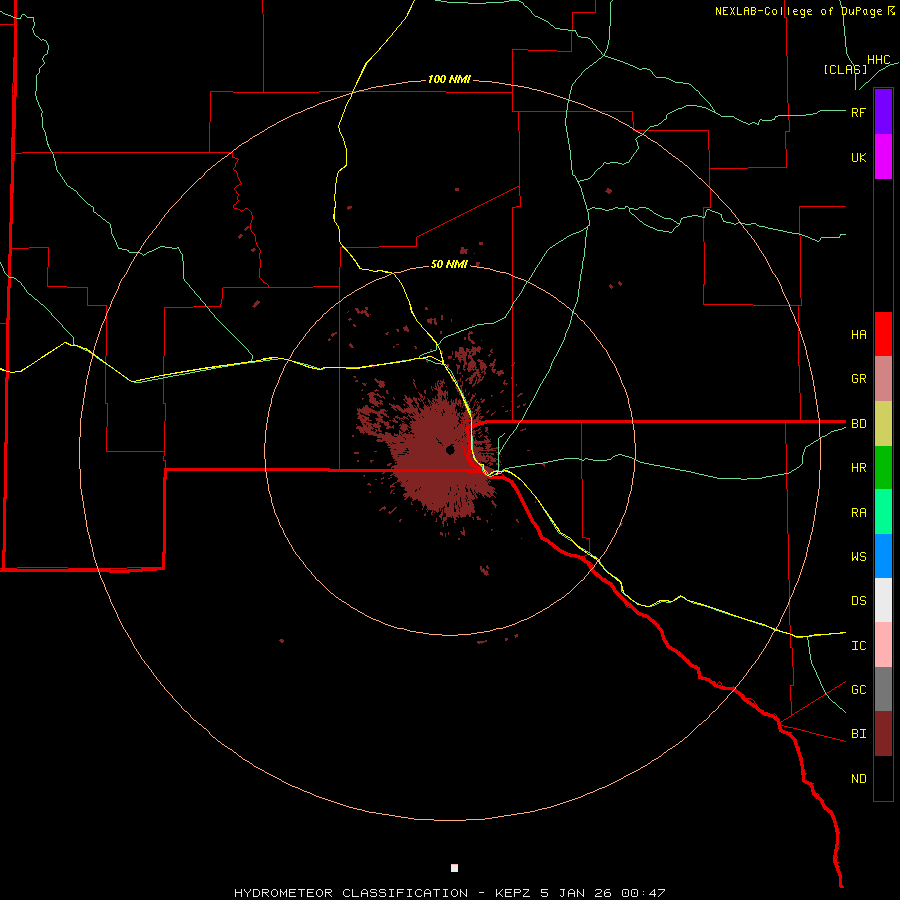This screenshot has width=900, height=900.
Task: Click the 50 NMI range ring label
Action: click(449, 264)
